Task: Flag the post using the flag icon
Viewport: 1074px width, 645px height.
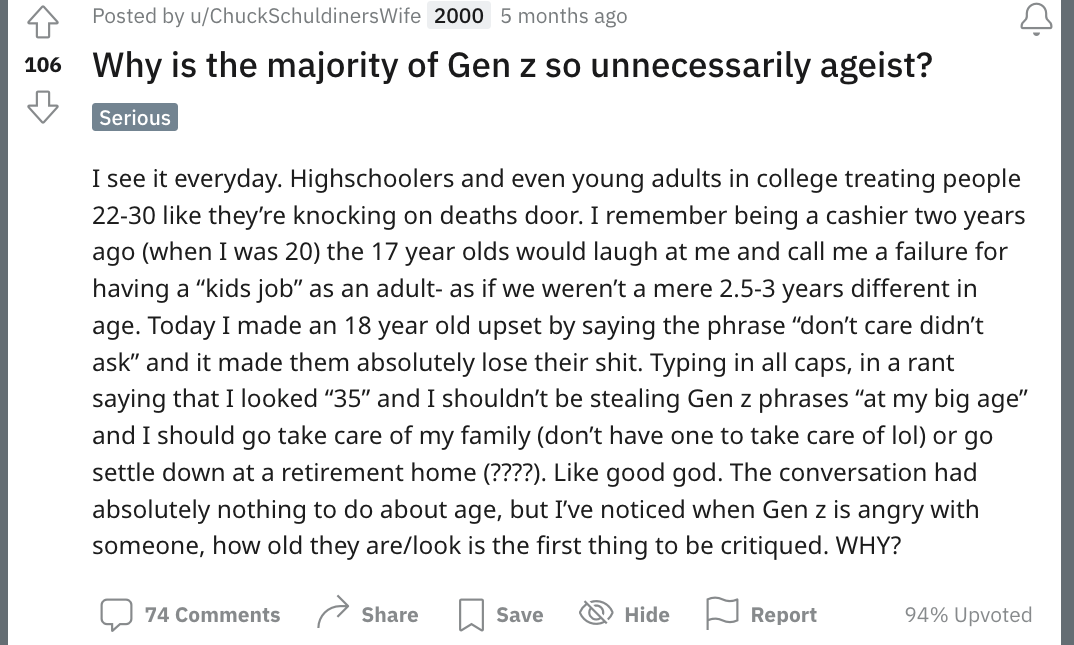Action: [722, 613]
